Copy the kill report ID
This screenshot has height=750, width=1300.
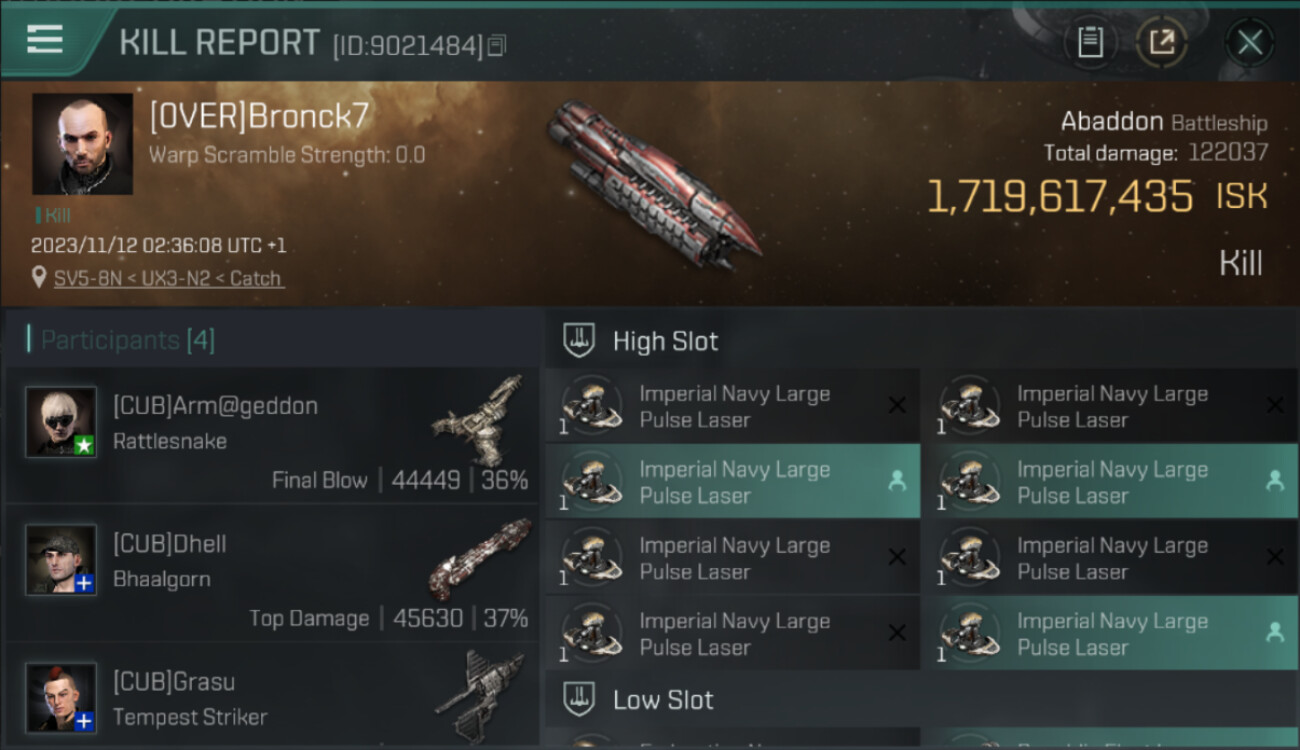(498, 45)
